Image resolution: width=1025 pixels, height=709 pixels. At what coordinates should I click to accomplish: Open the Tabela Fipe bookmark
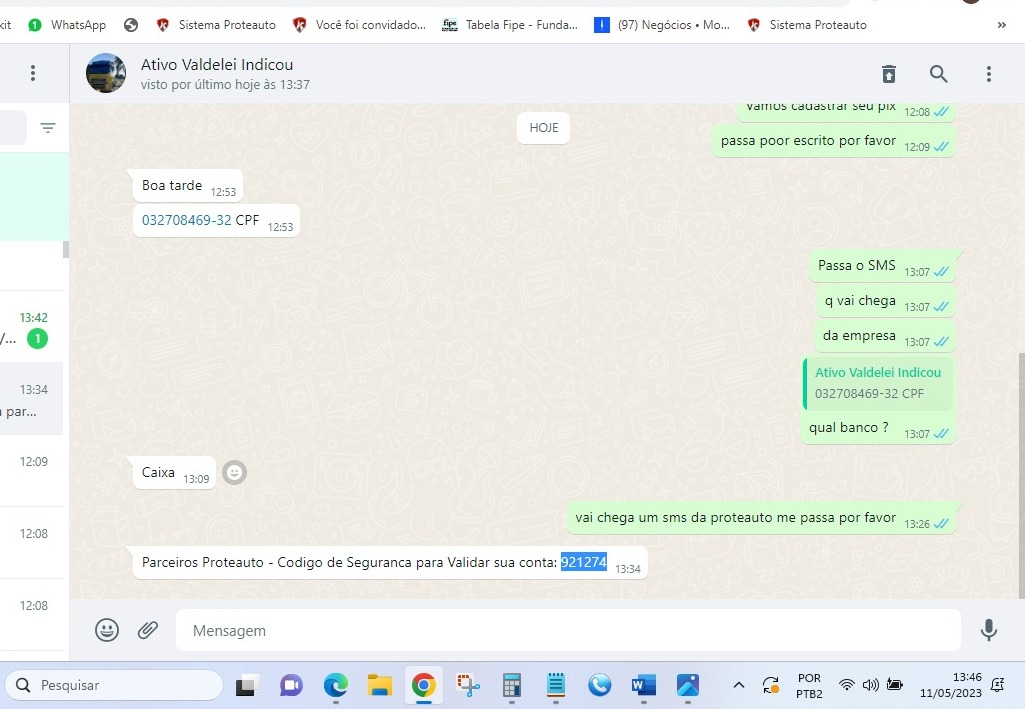tap(510, 25)
